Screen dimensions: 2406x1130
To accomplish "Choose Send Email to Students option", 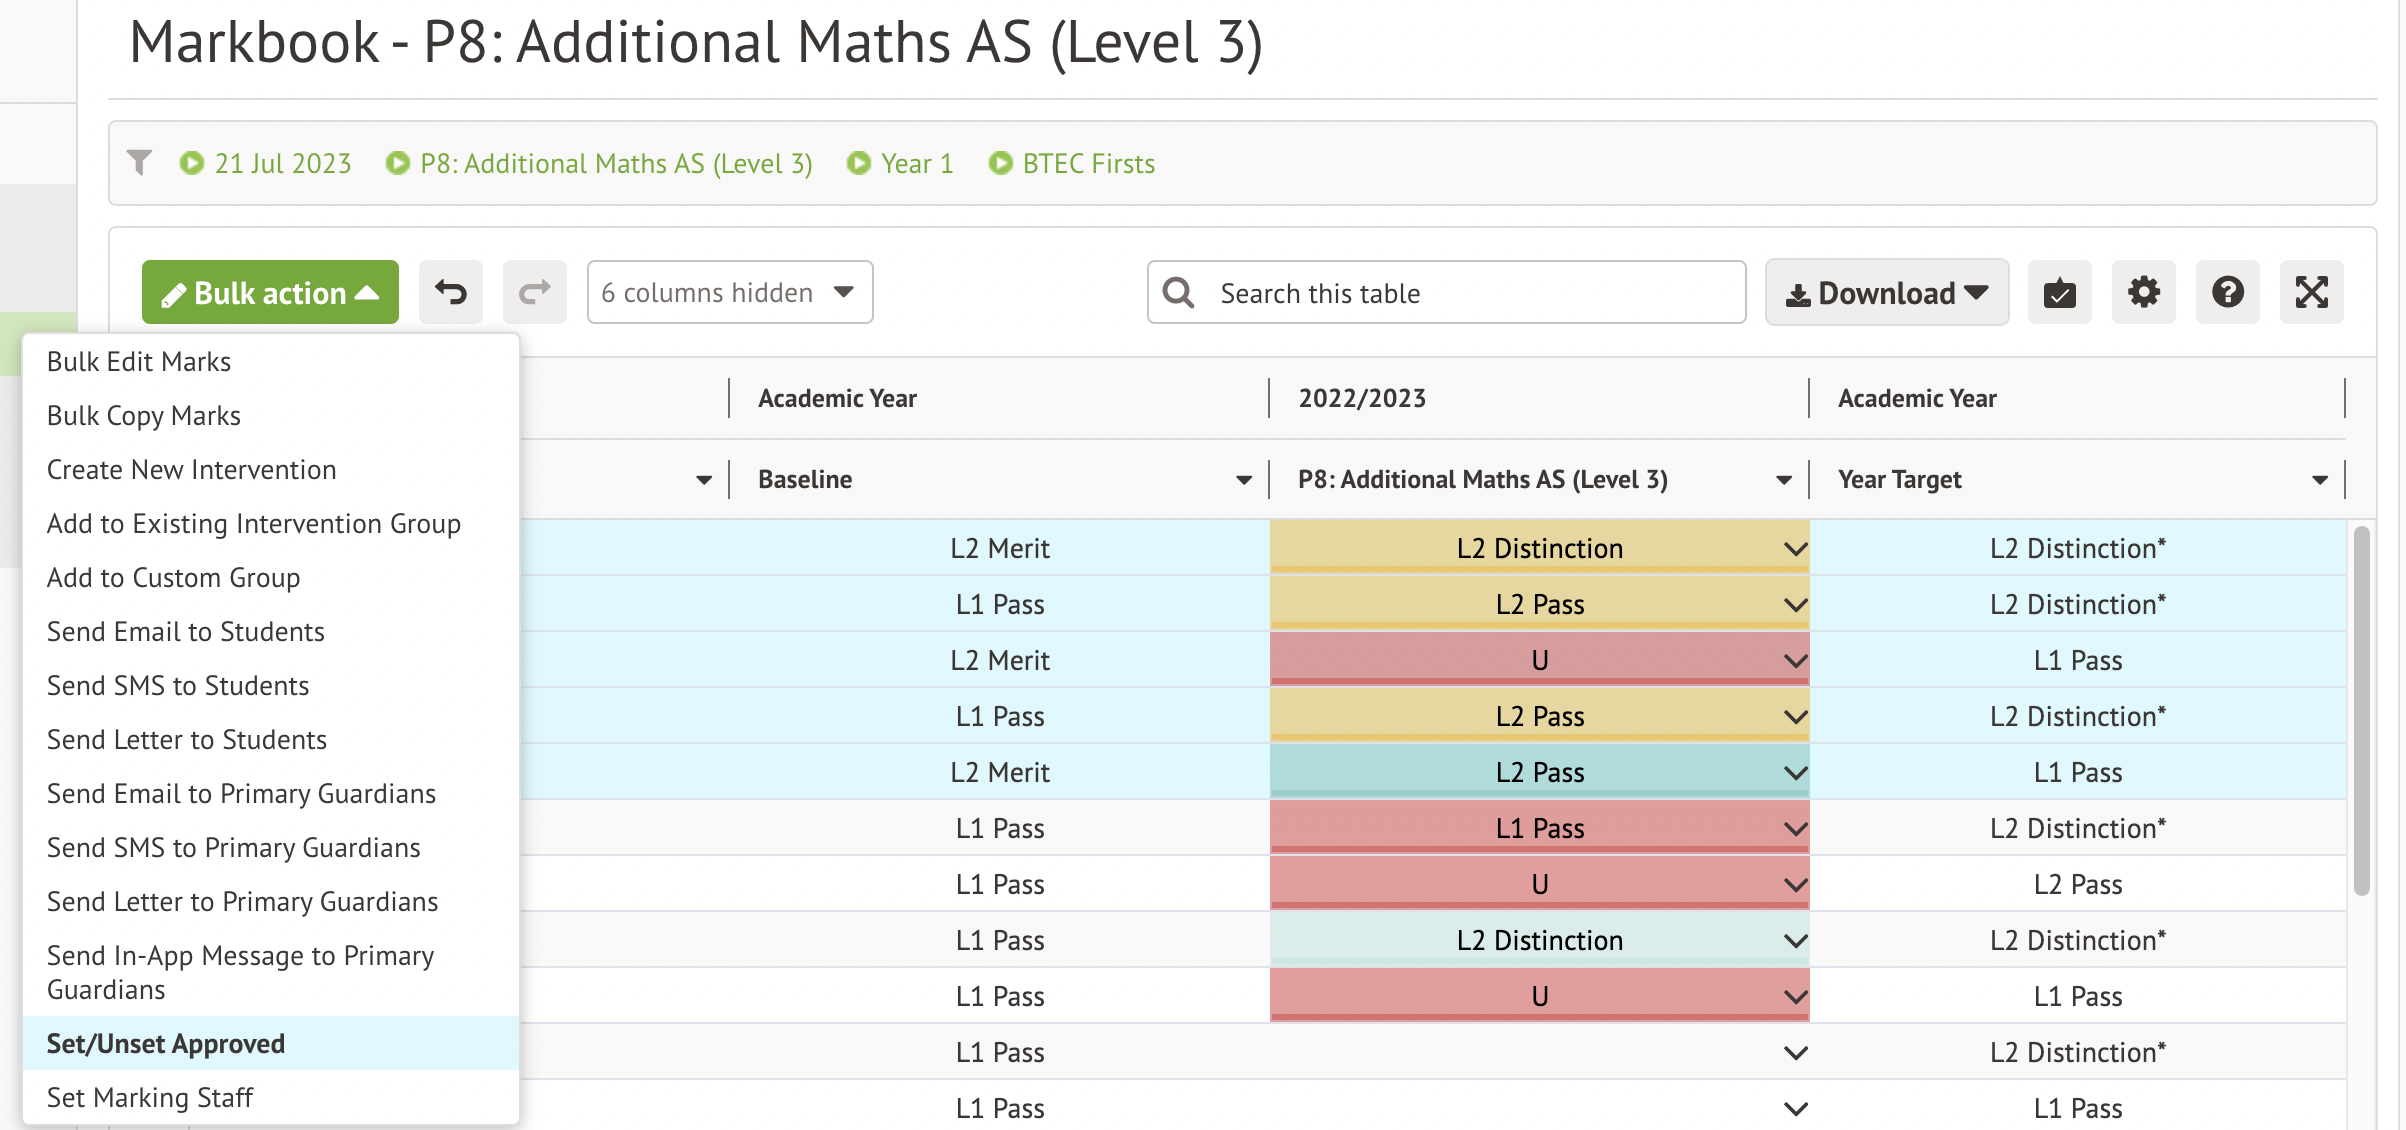I will pyautogui.click(x=186, y=631).
